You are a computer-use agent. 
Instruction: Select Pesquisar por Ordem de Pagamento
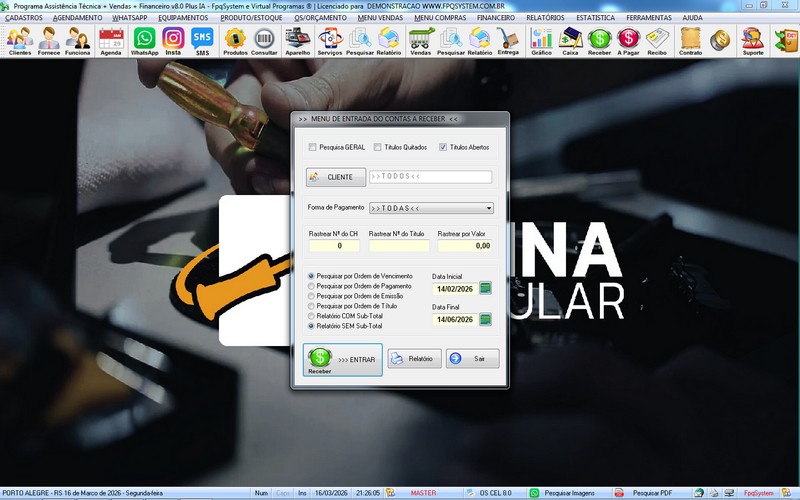311,286
